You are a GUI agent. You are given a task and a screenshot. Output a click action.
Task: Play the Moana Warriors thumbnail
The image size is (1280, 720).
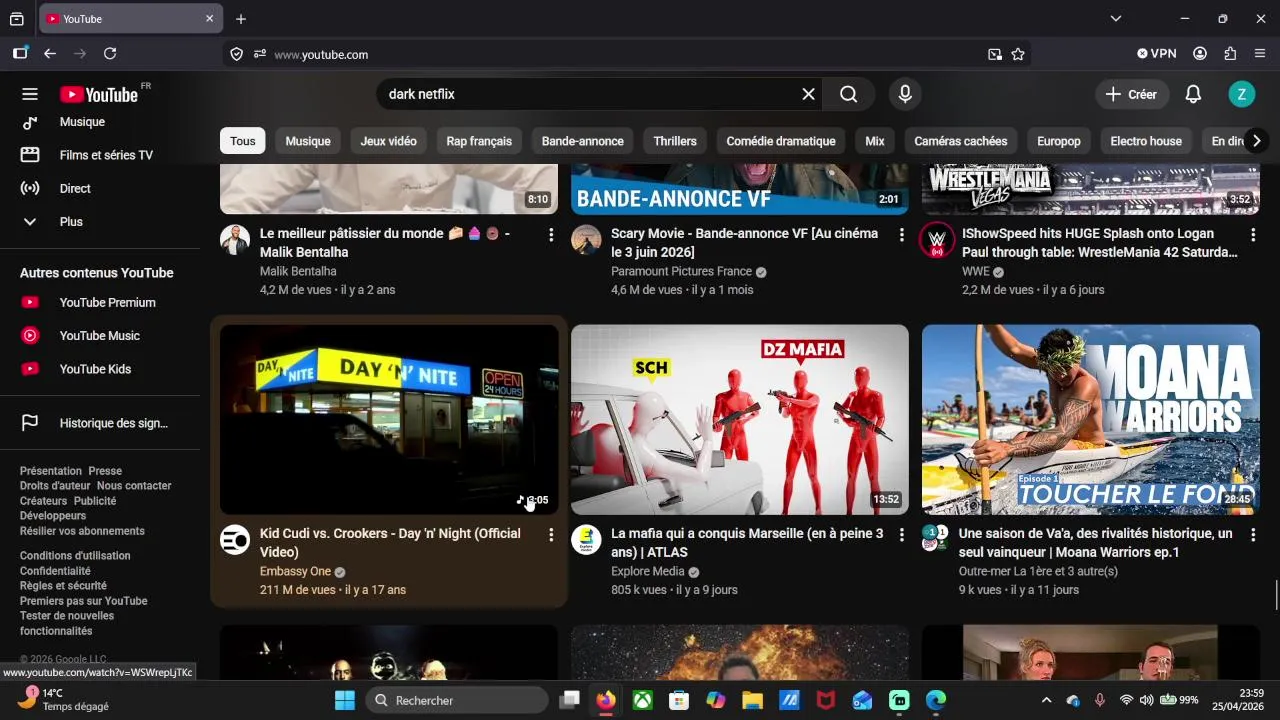(x=1091, y=419)
